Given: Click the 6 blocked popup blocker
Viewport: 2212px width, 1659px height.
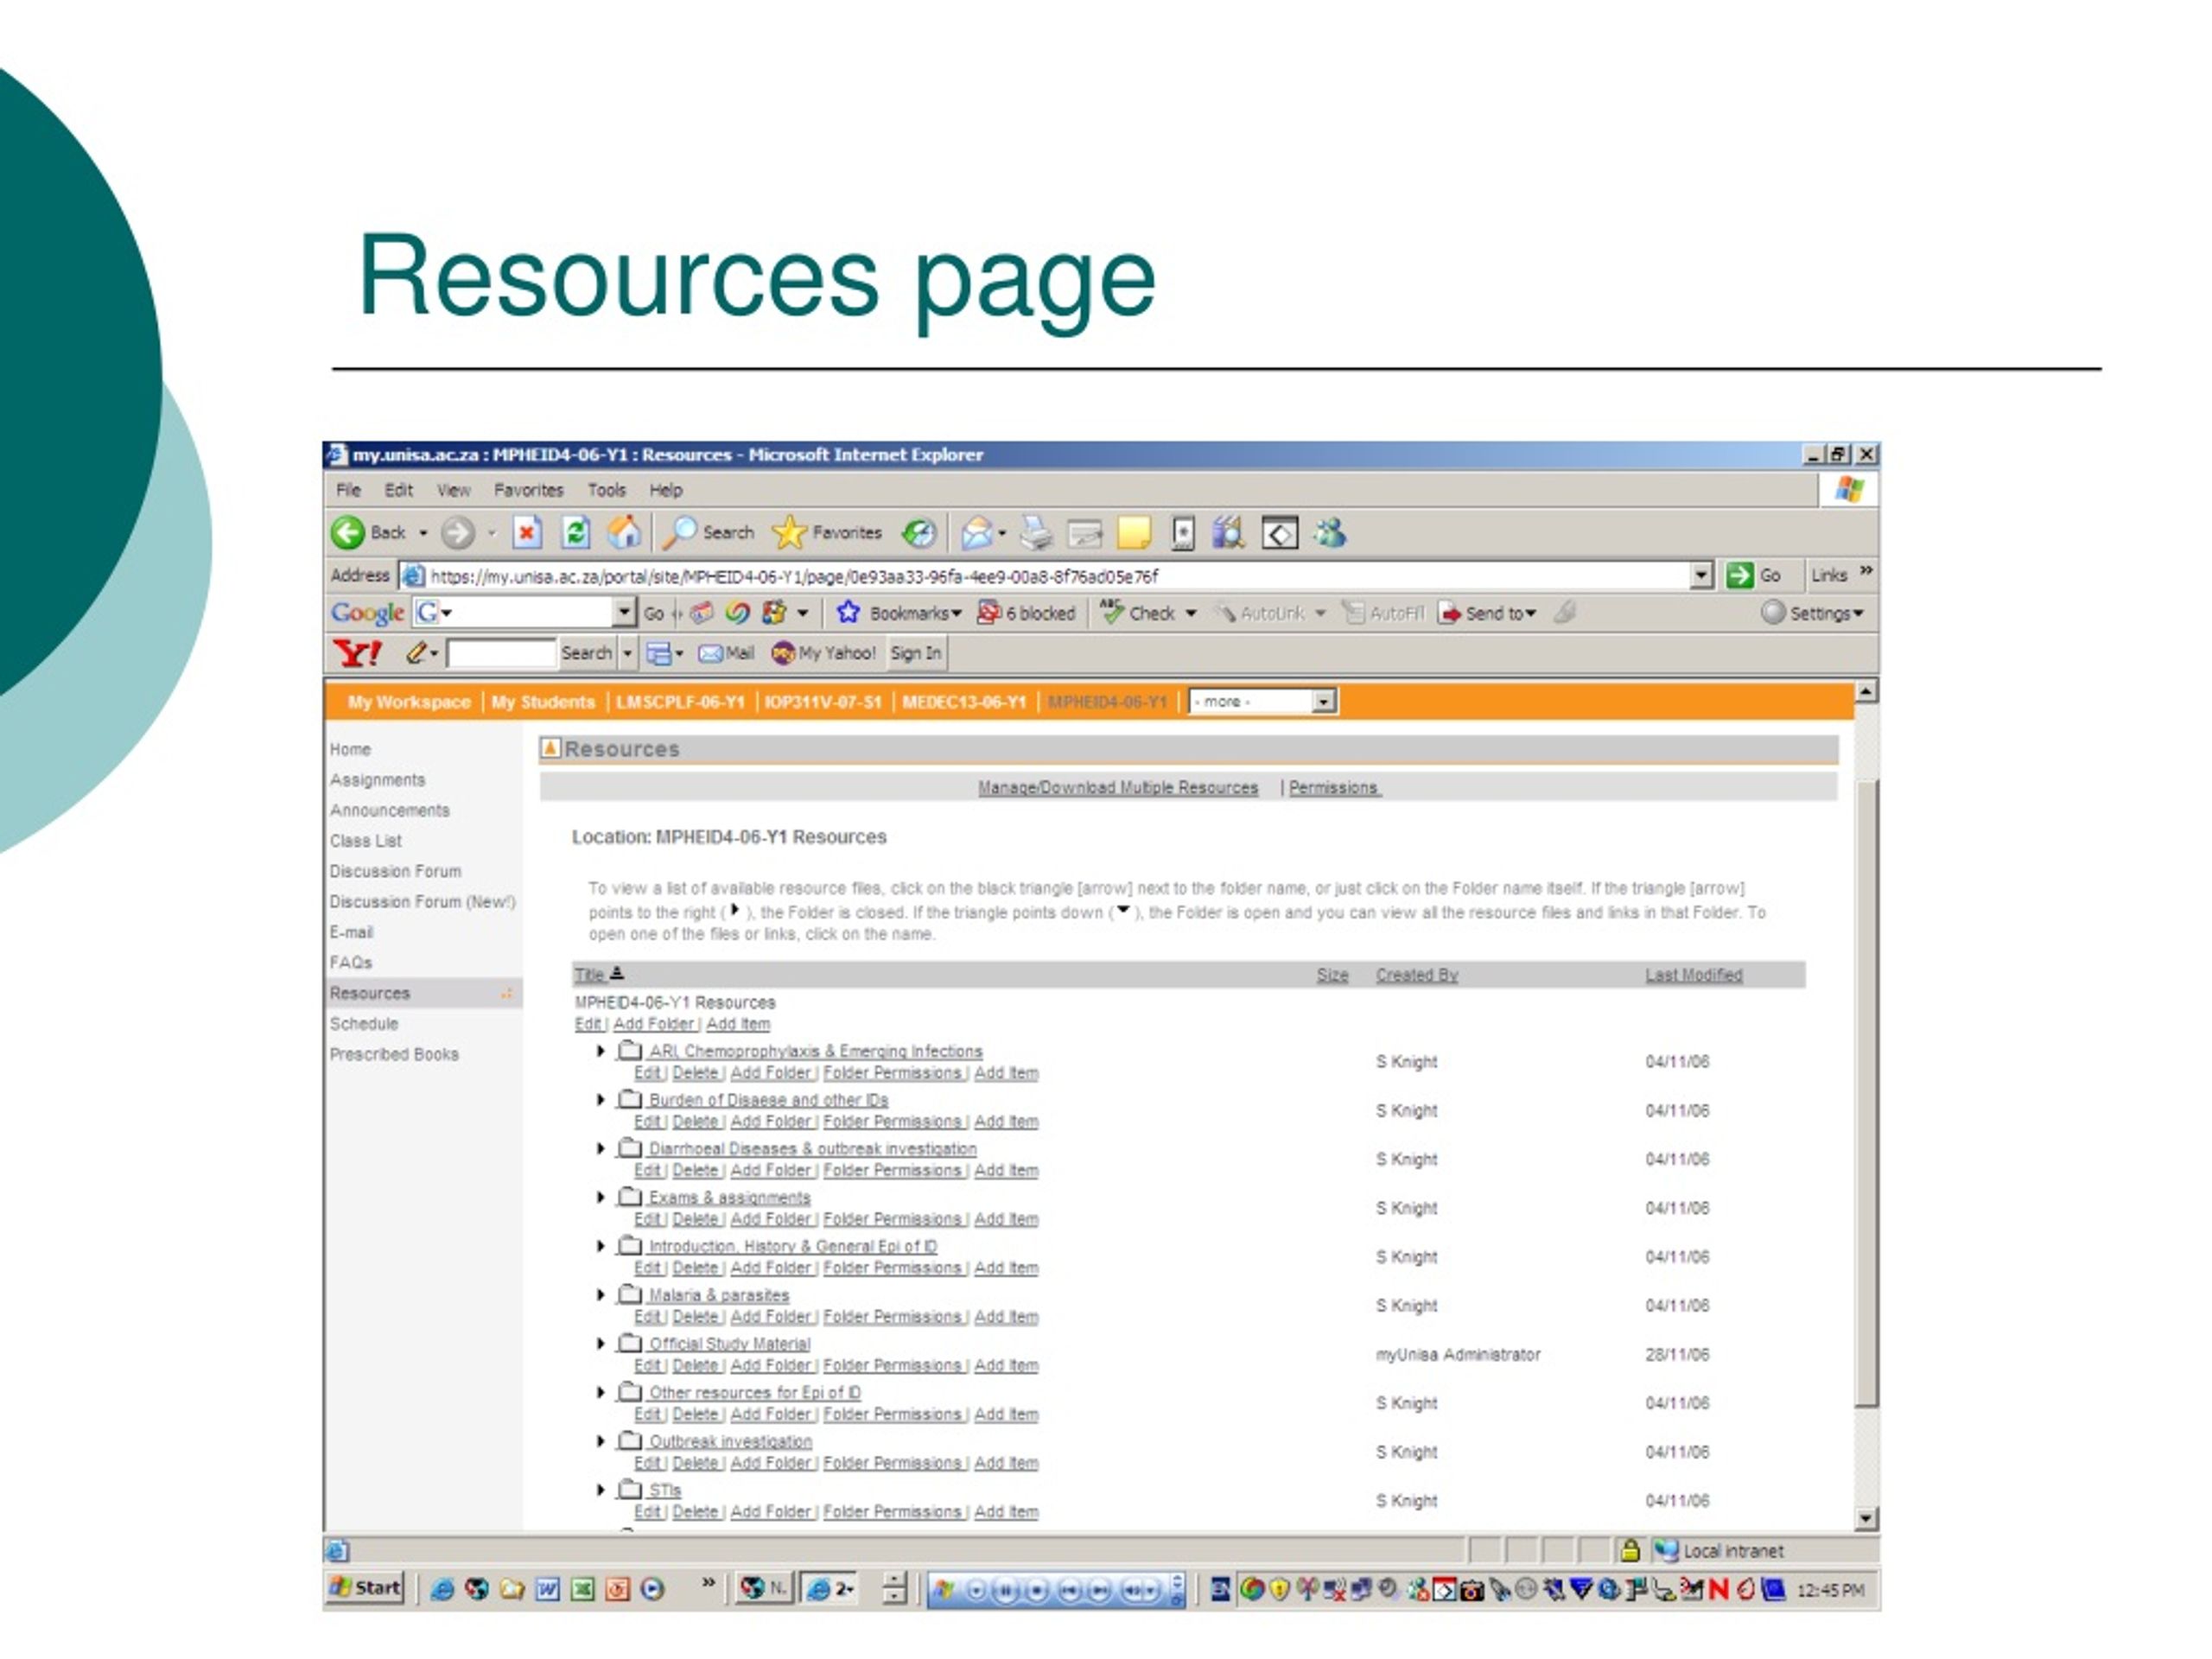Looking at the screenshot, I should point(1025,613).
